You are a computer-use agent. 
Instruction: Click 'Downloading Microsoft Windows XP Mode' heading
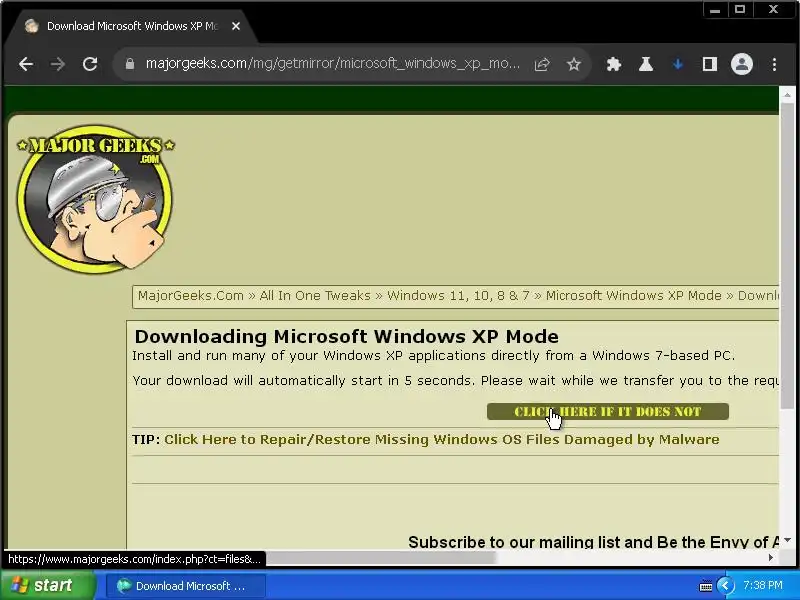346,337
